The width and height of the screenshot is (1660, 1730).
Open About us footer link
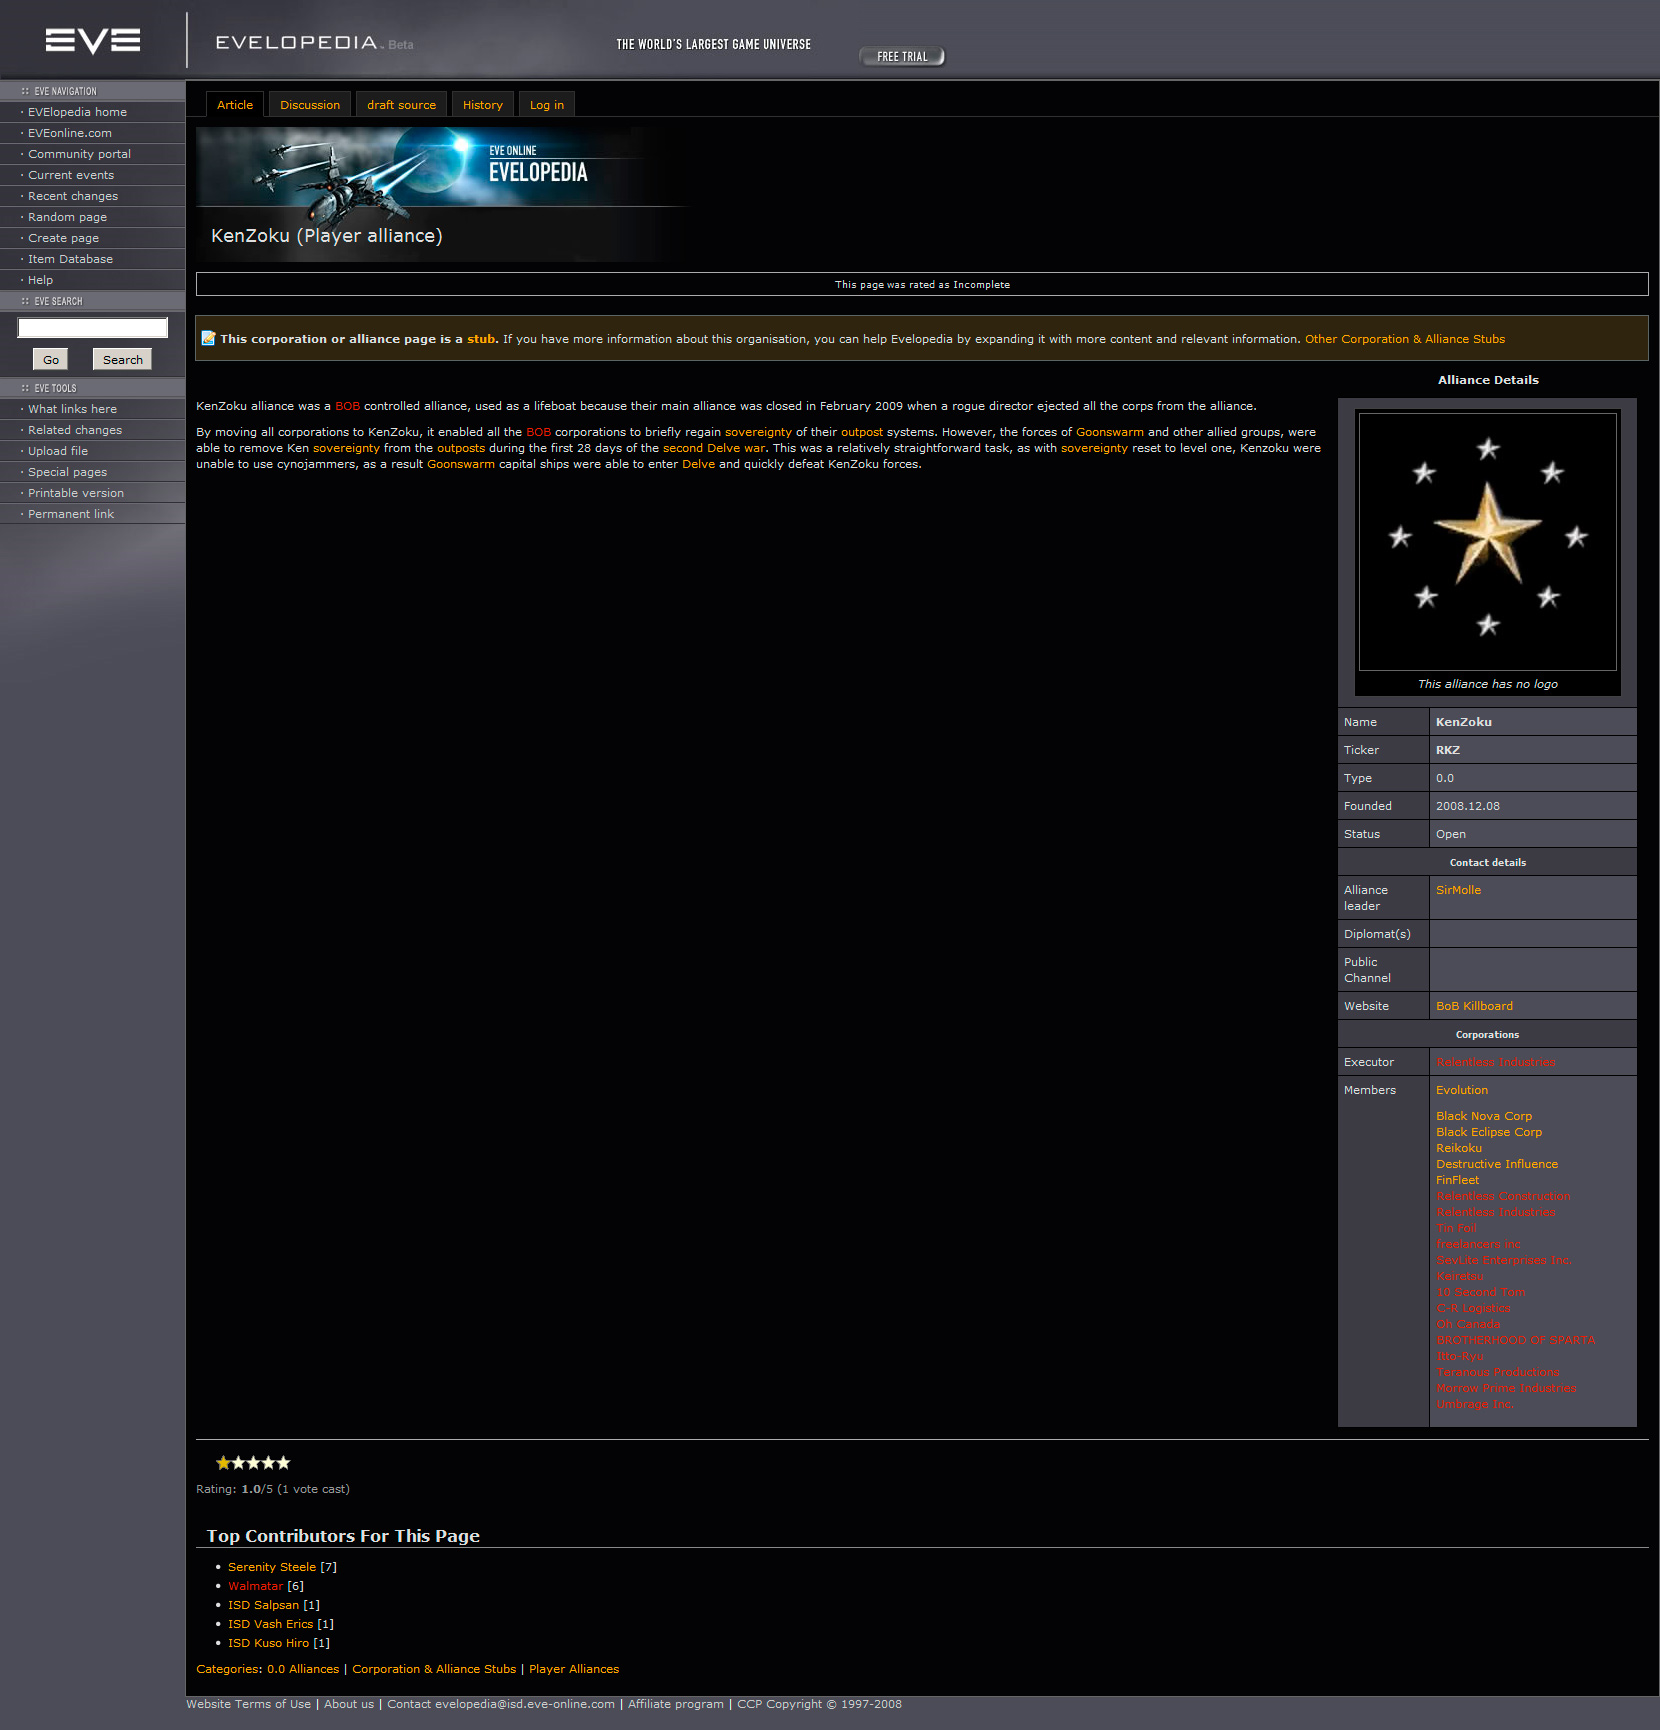coord(349,1704)
